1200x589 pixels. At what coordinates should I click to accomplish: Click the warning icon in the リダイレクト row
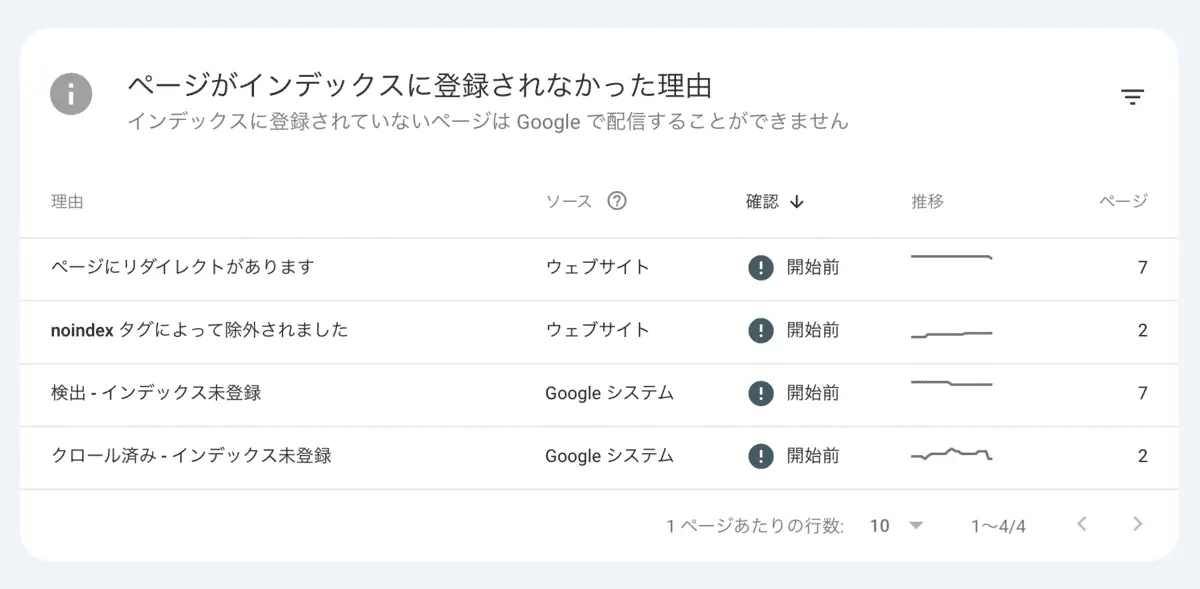(761, 268)
